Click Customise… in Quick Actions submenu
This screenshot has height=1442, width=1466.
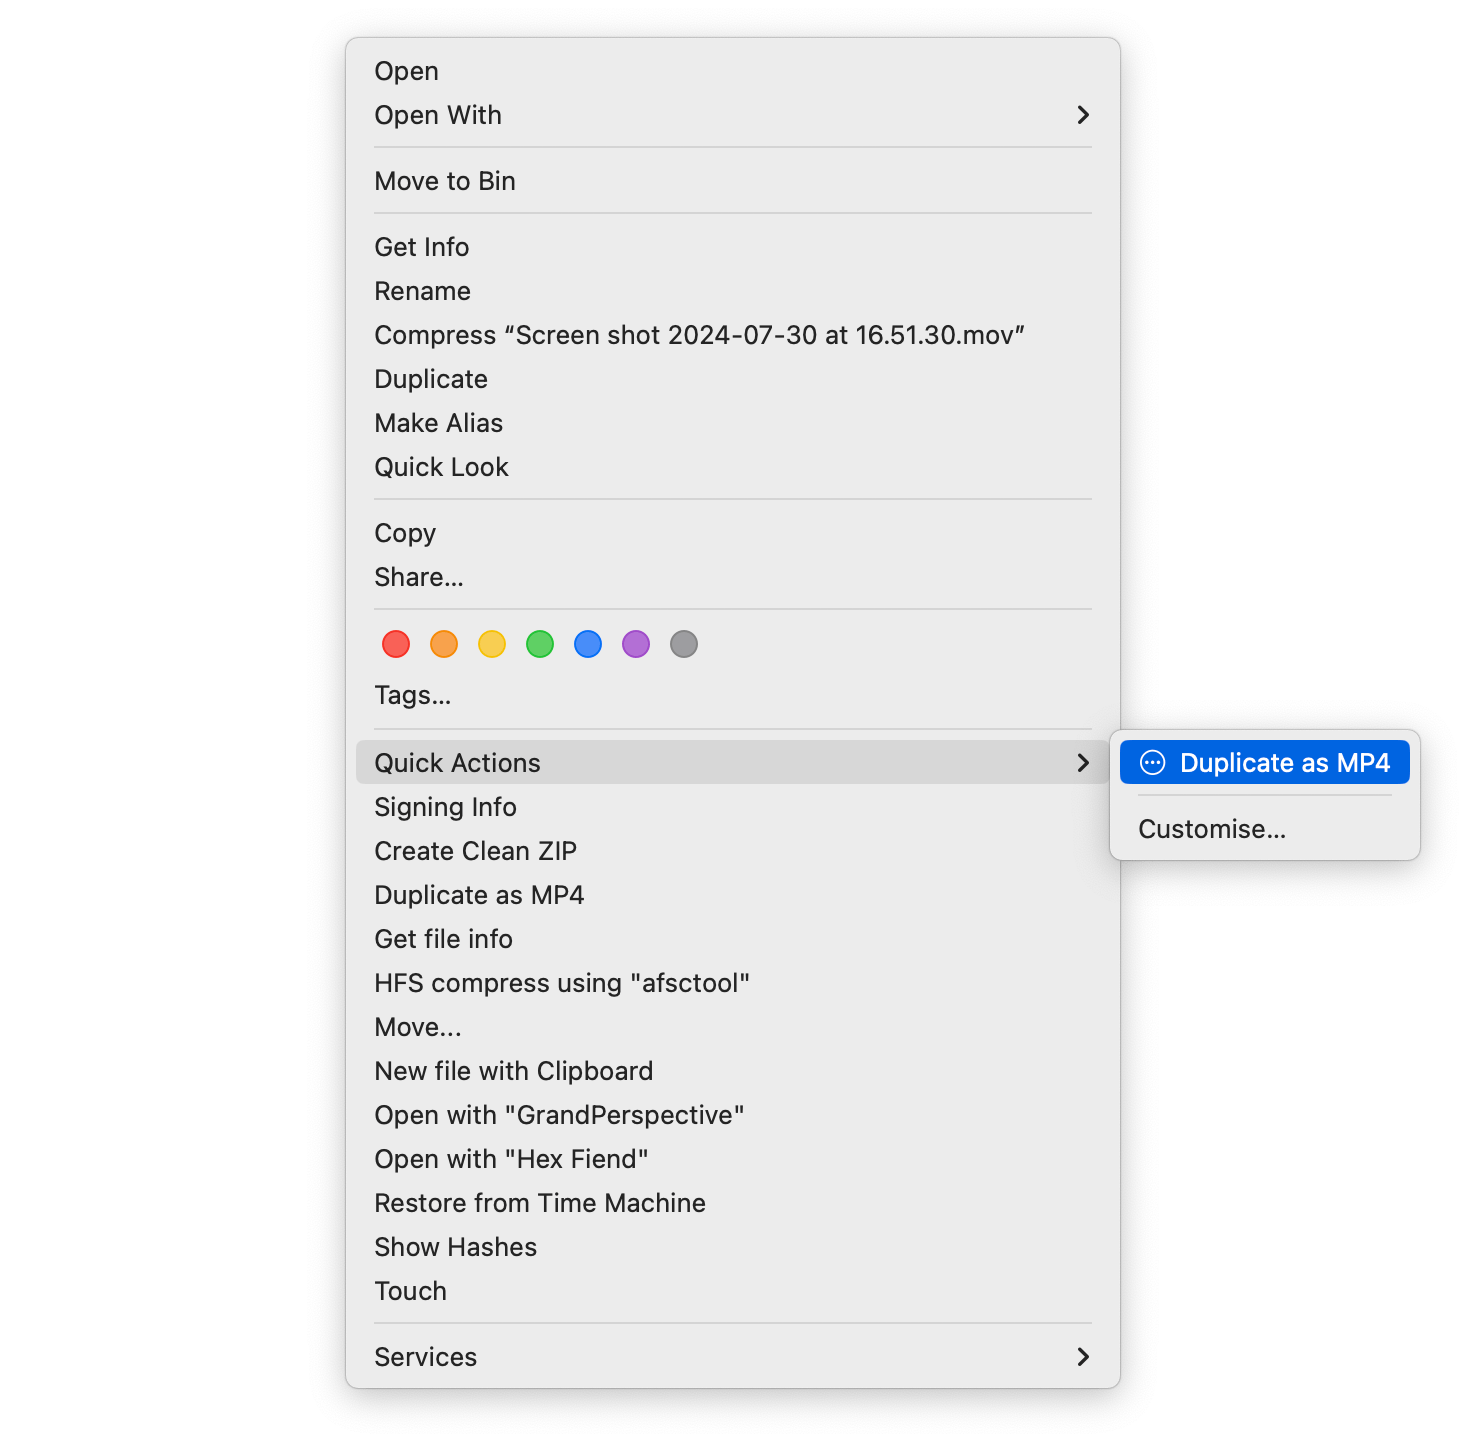pyautogui.click(x=1212, y=829)
